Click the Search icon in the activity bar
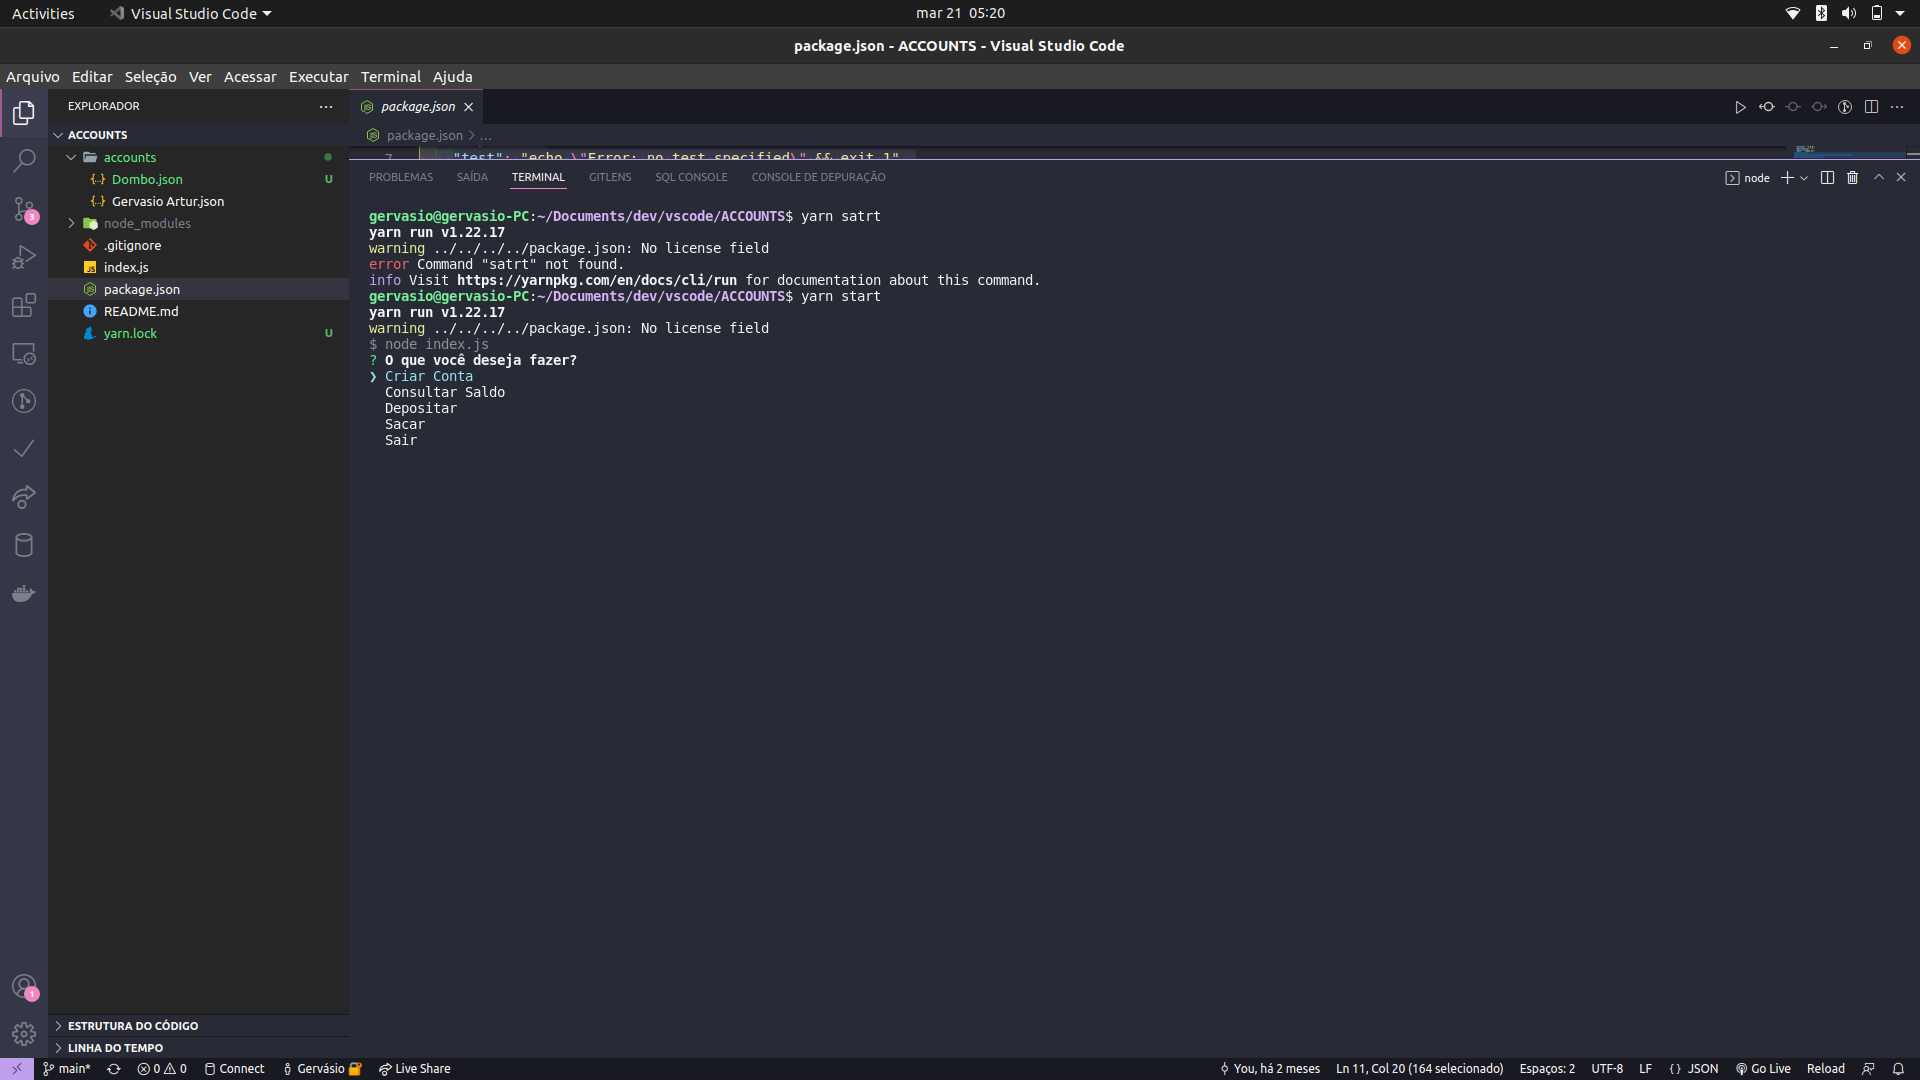The width and height of the screenshot is (1920, 1080). (x=24, y=160)
